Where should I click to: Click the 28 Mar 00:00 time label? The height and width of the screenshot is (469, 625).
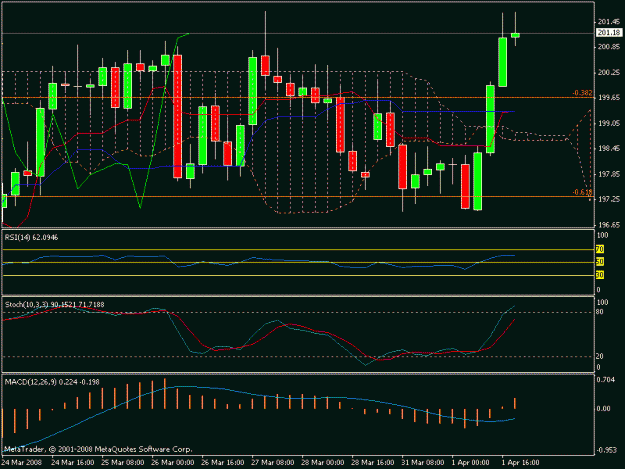322,463
